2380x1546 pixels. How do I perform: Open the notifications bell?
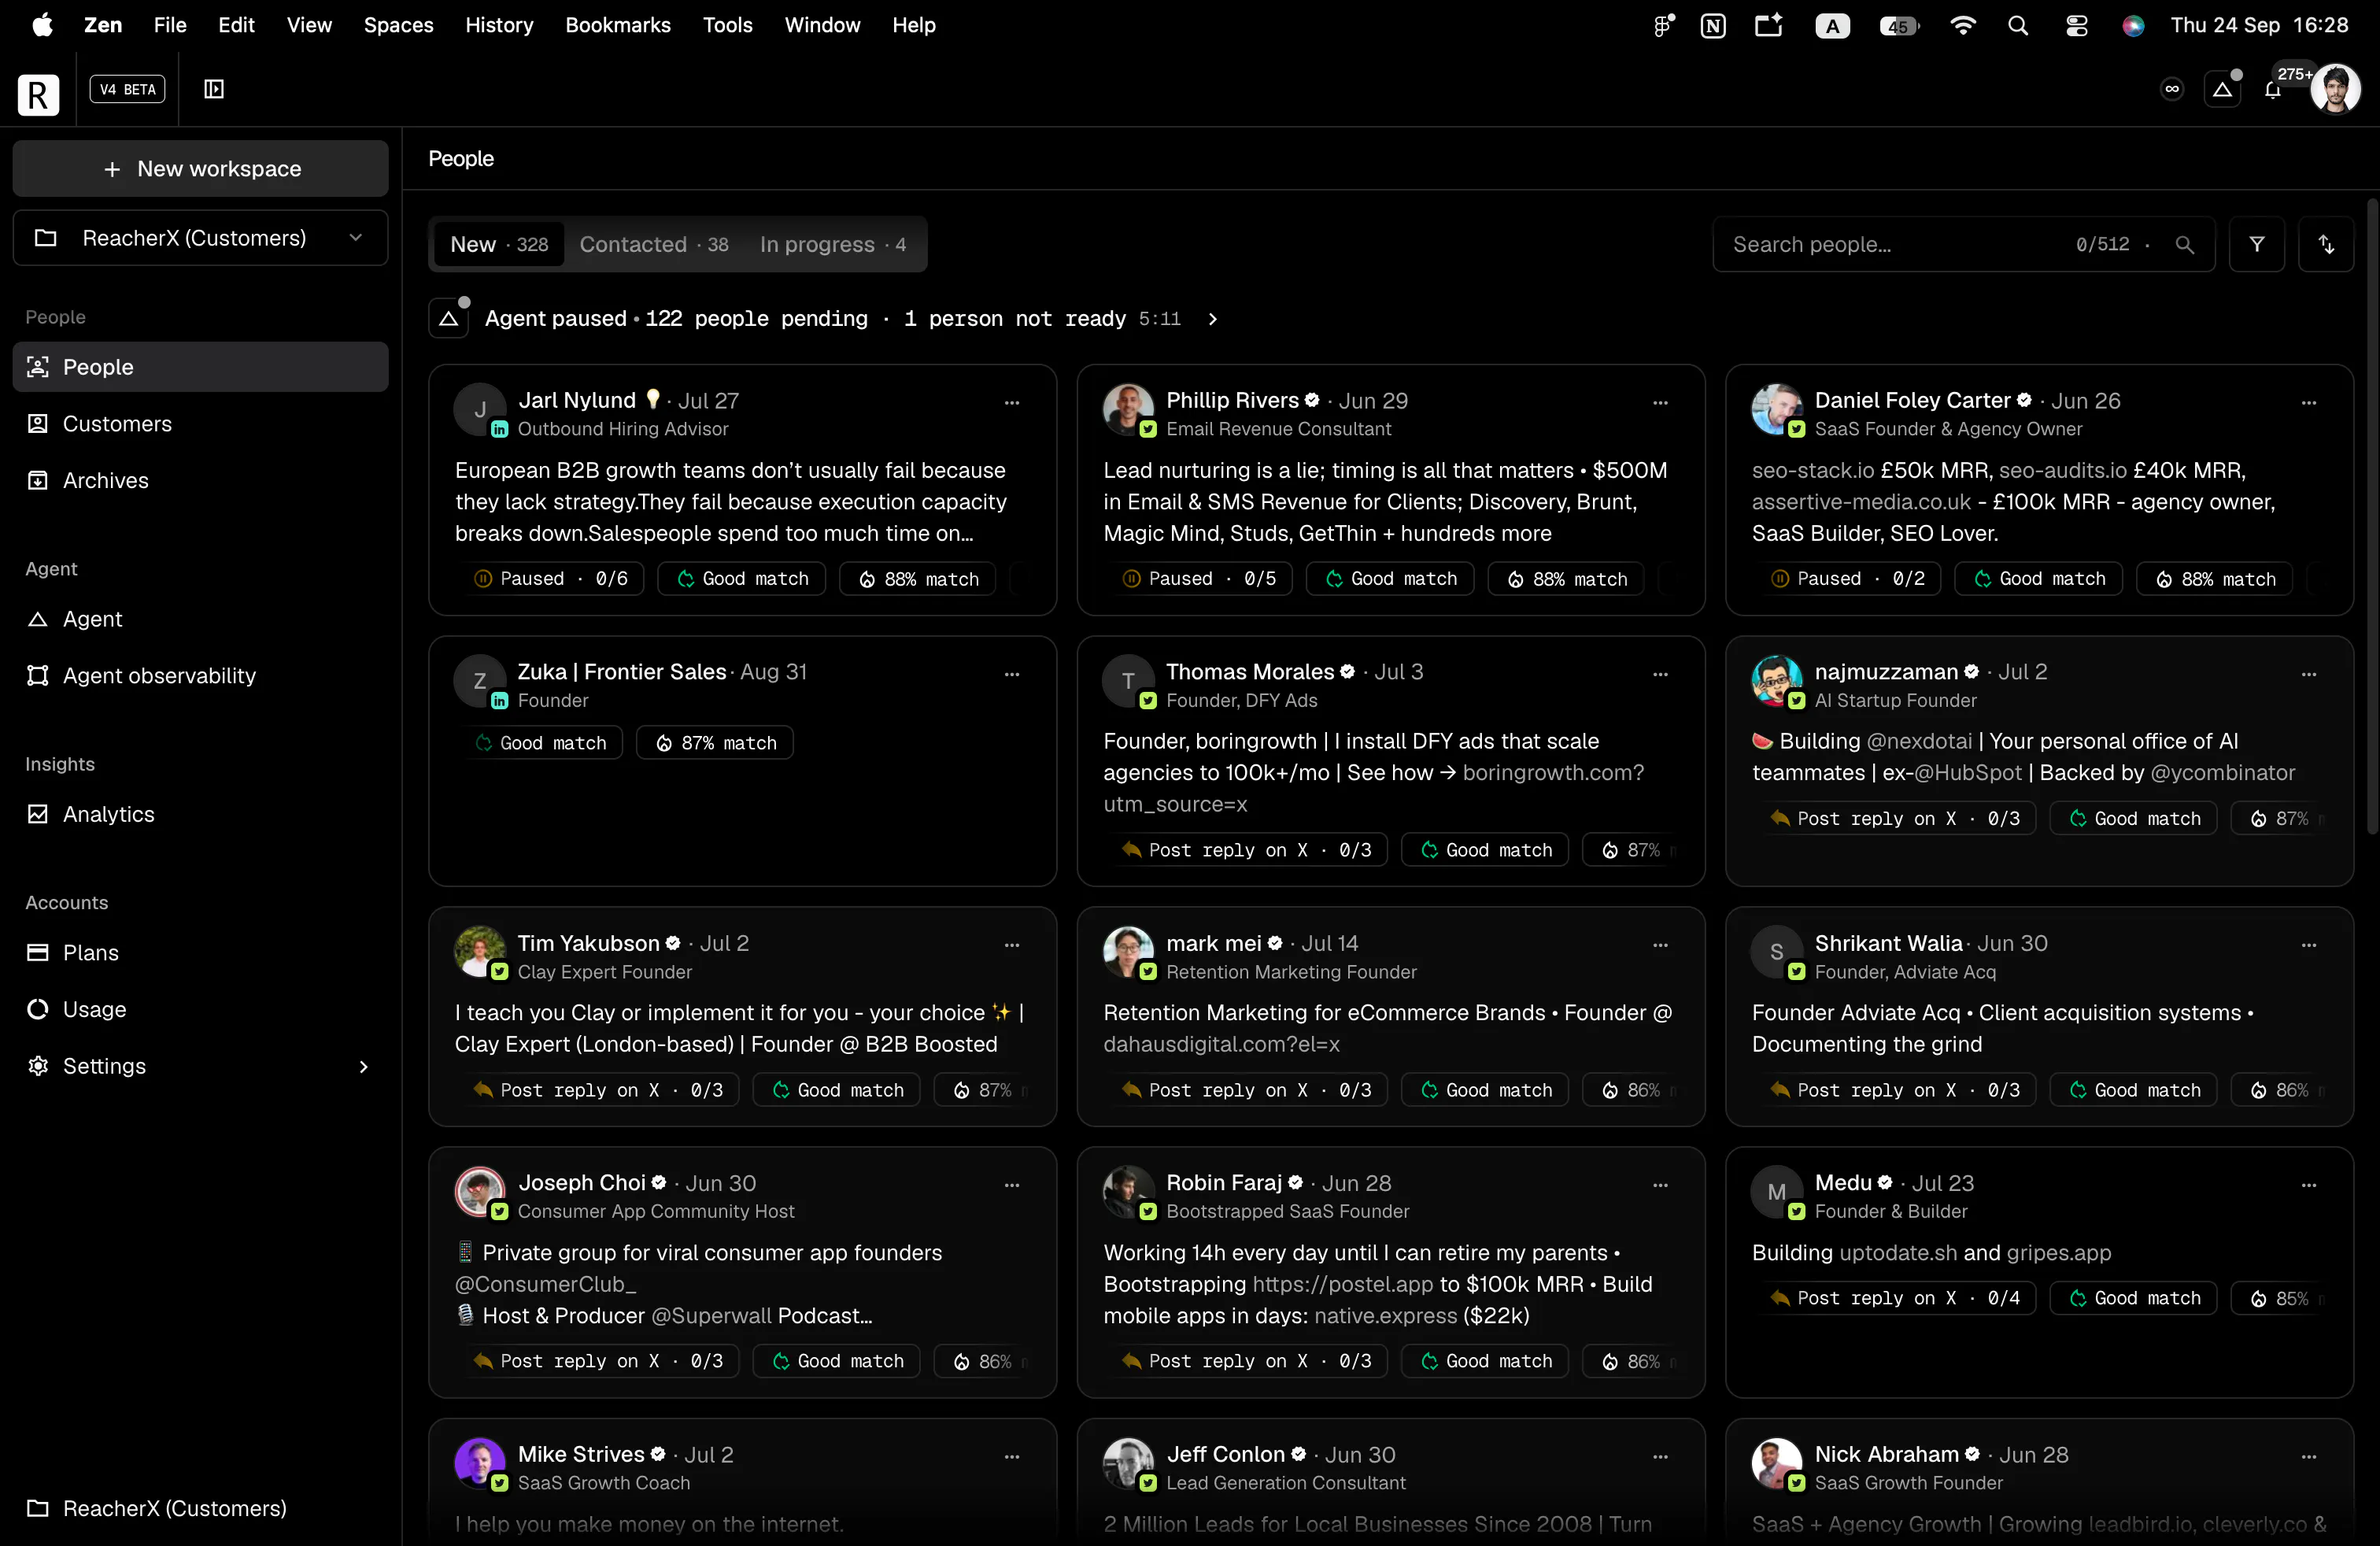click(x=2272, y=90)
